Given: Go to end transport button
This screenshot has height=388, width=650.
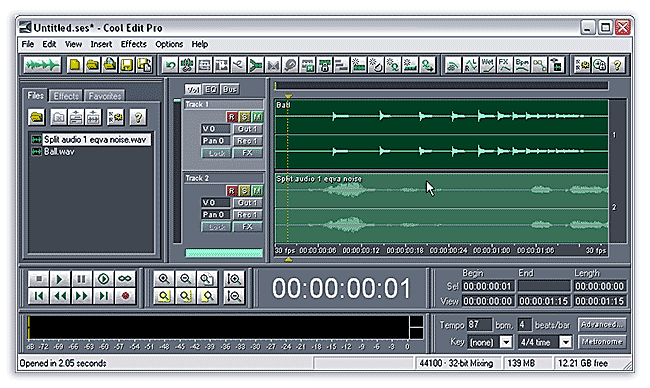Looking at the screenshot, I should [x=103, y=296].
